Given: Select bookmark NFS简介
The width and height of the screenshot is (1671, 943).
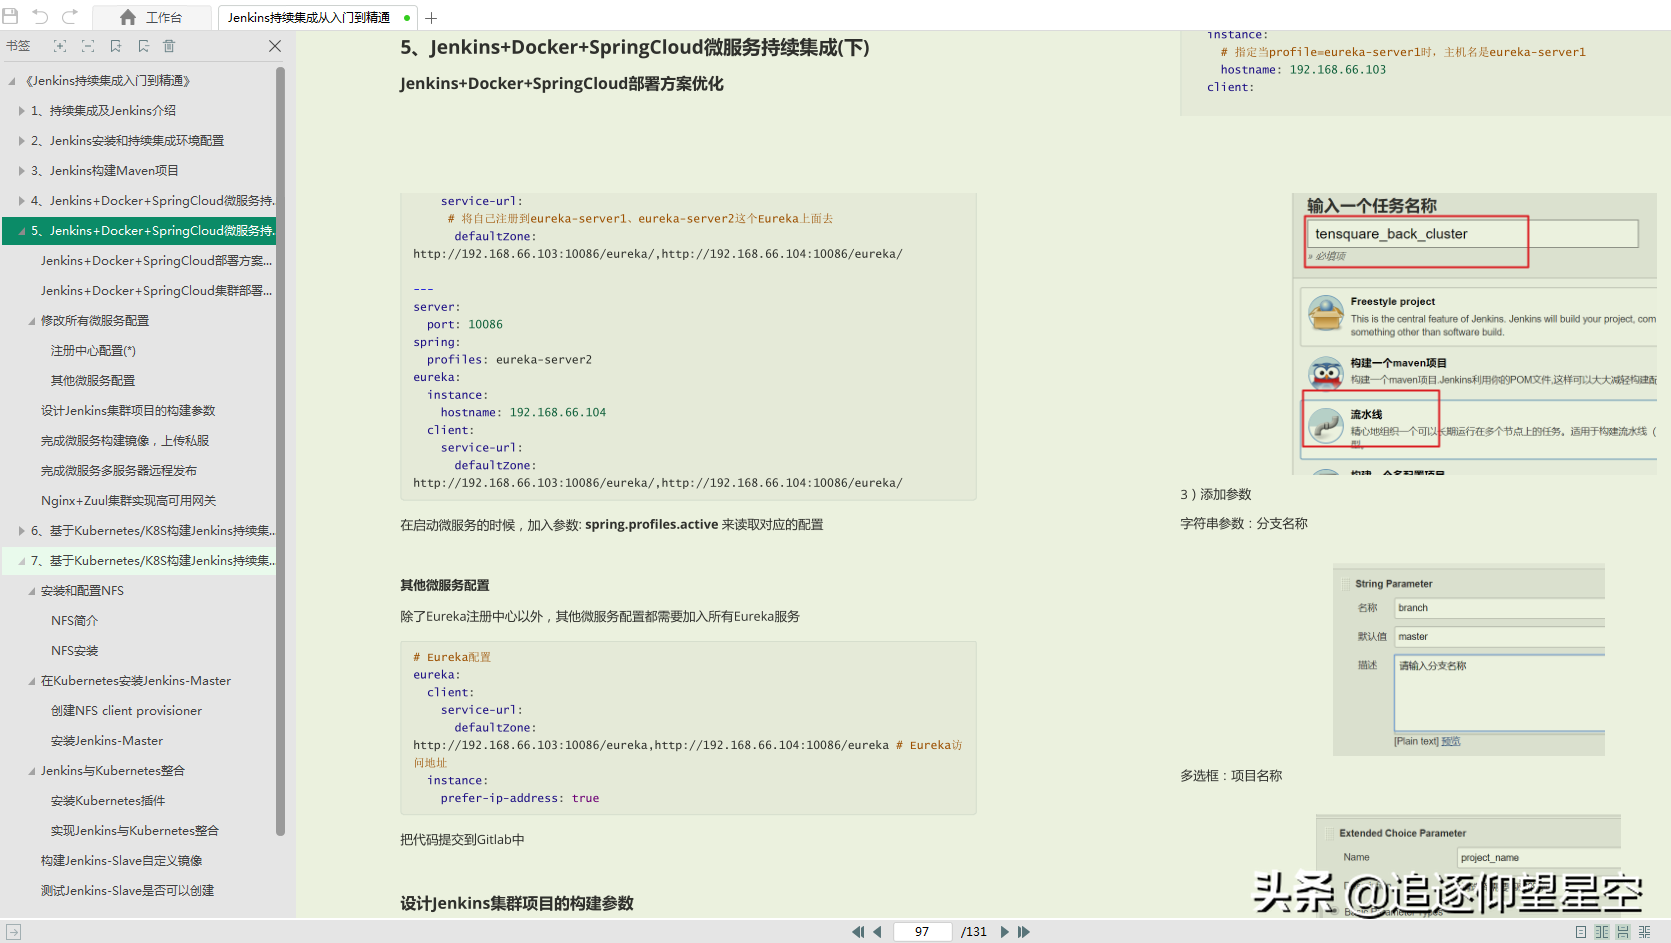Looking at the screenshot, I should click(x=75, y=621).
